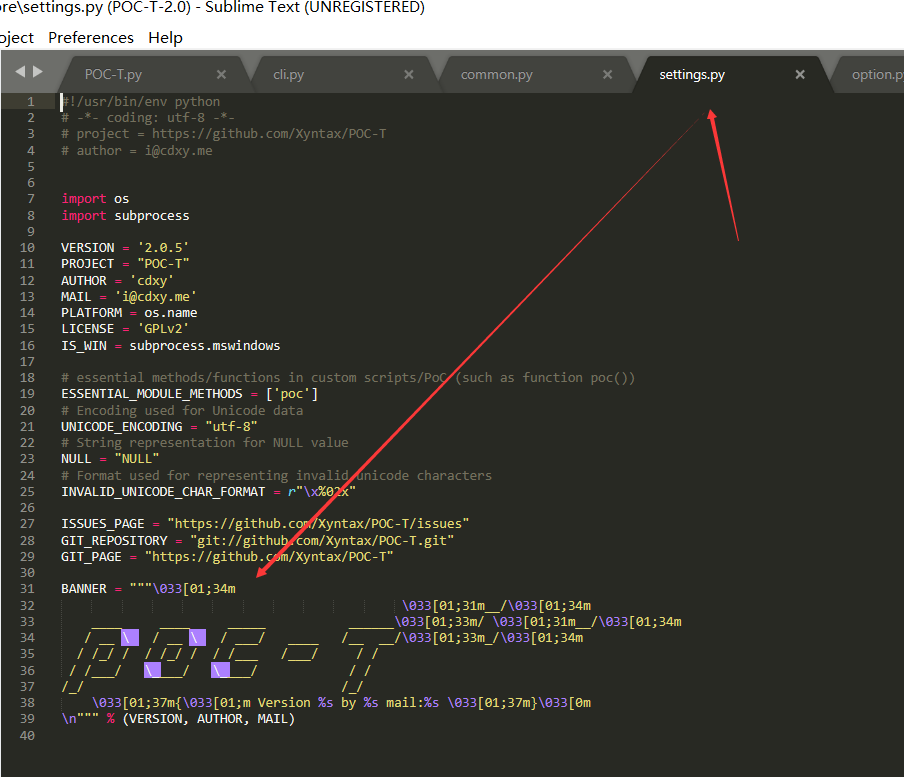Screen dimensions: 904x777
Task: Open the Preferences menu
Action: 90,37
